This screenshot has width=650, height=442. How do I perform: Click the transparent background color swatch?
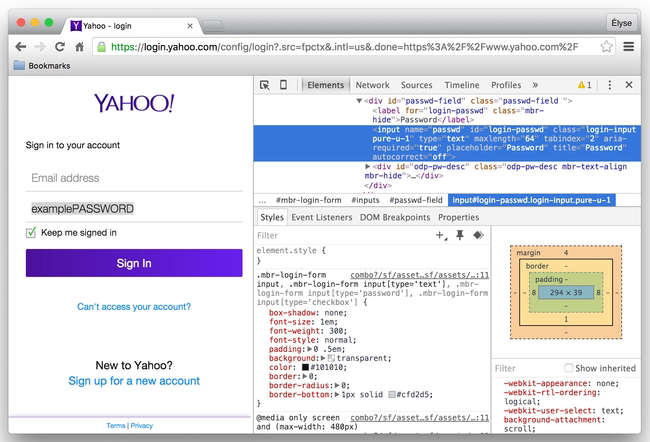(331, 358)
